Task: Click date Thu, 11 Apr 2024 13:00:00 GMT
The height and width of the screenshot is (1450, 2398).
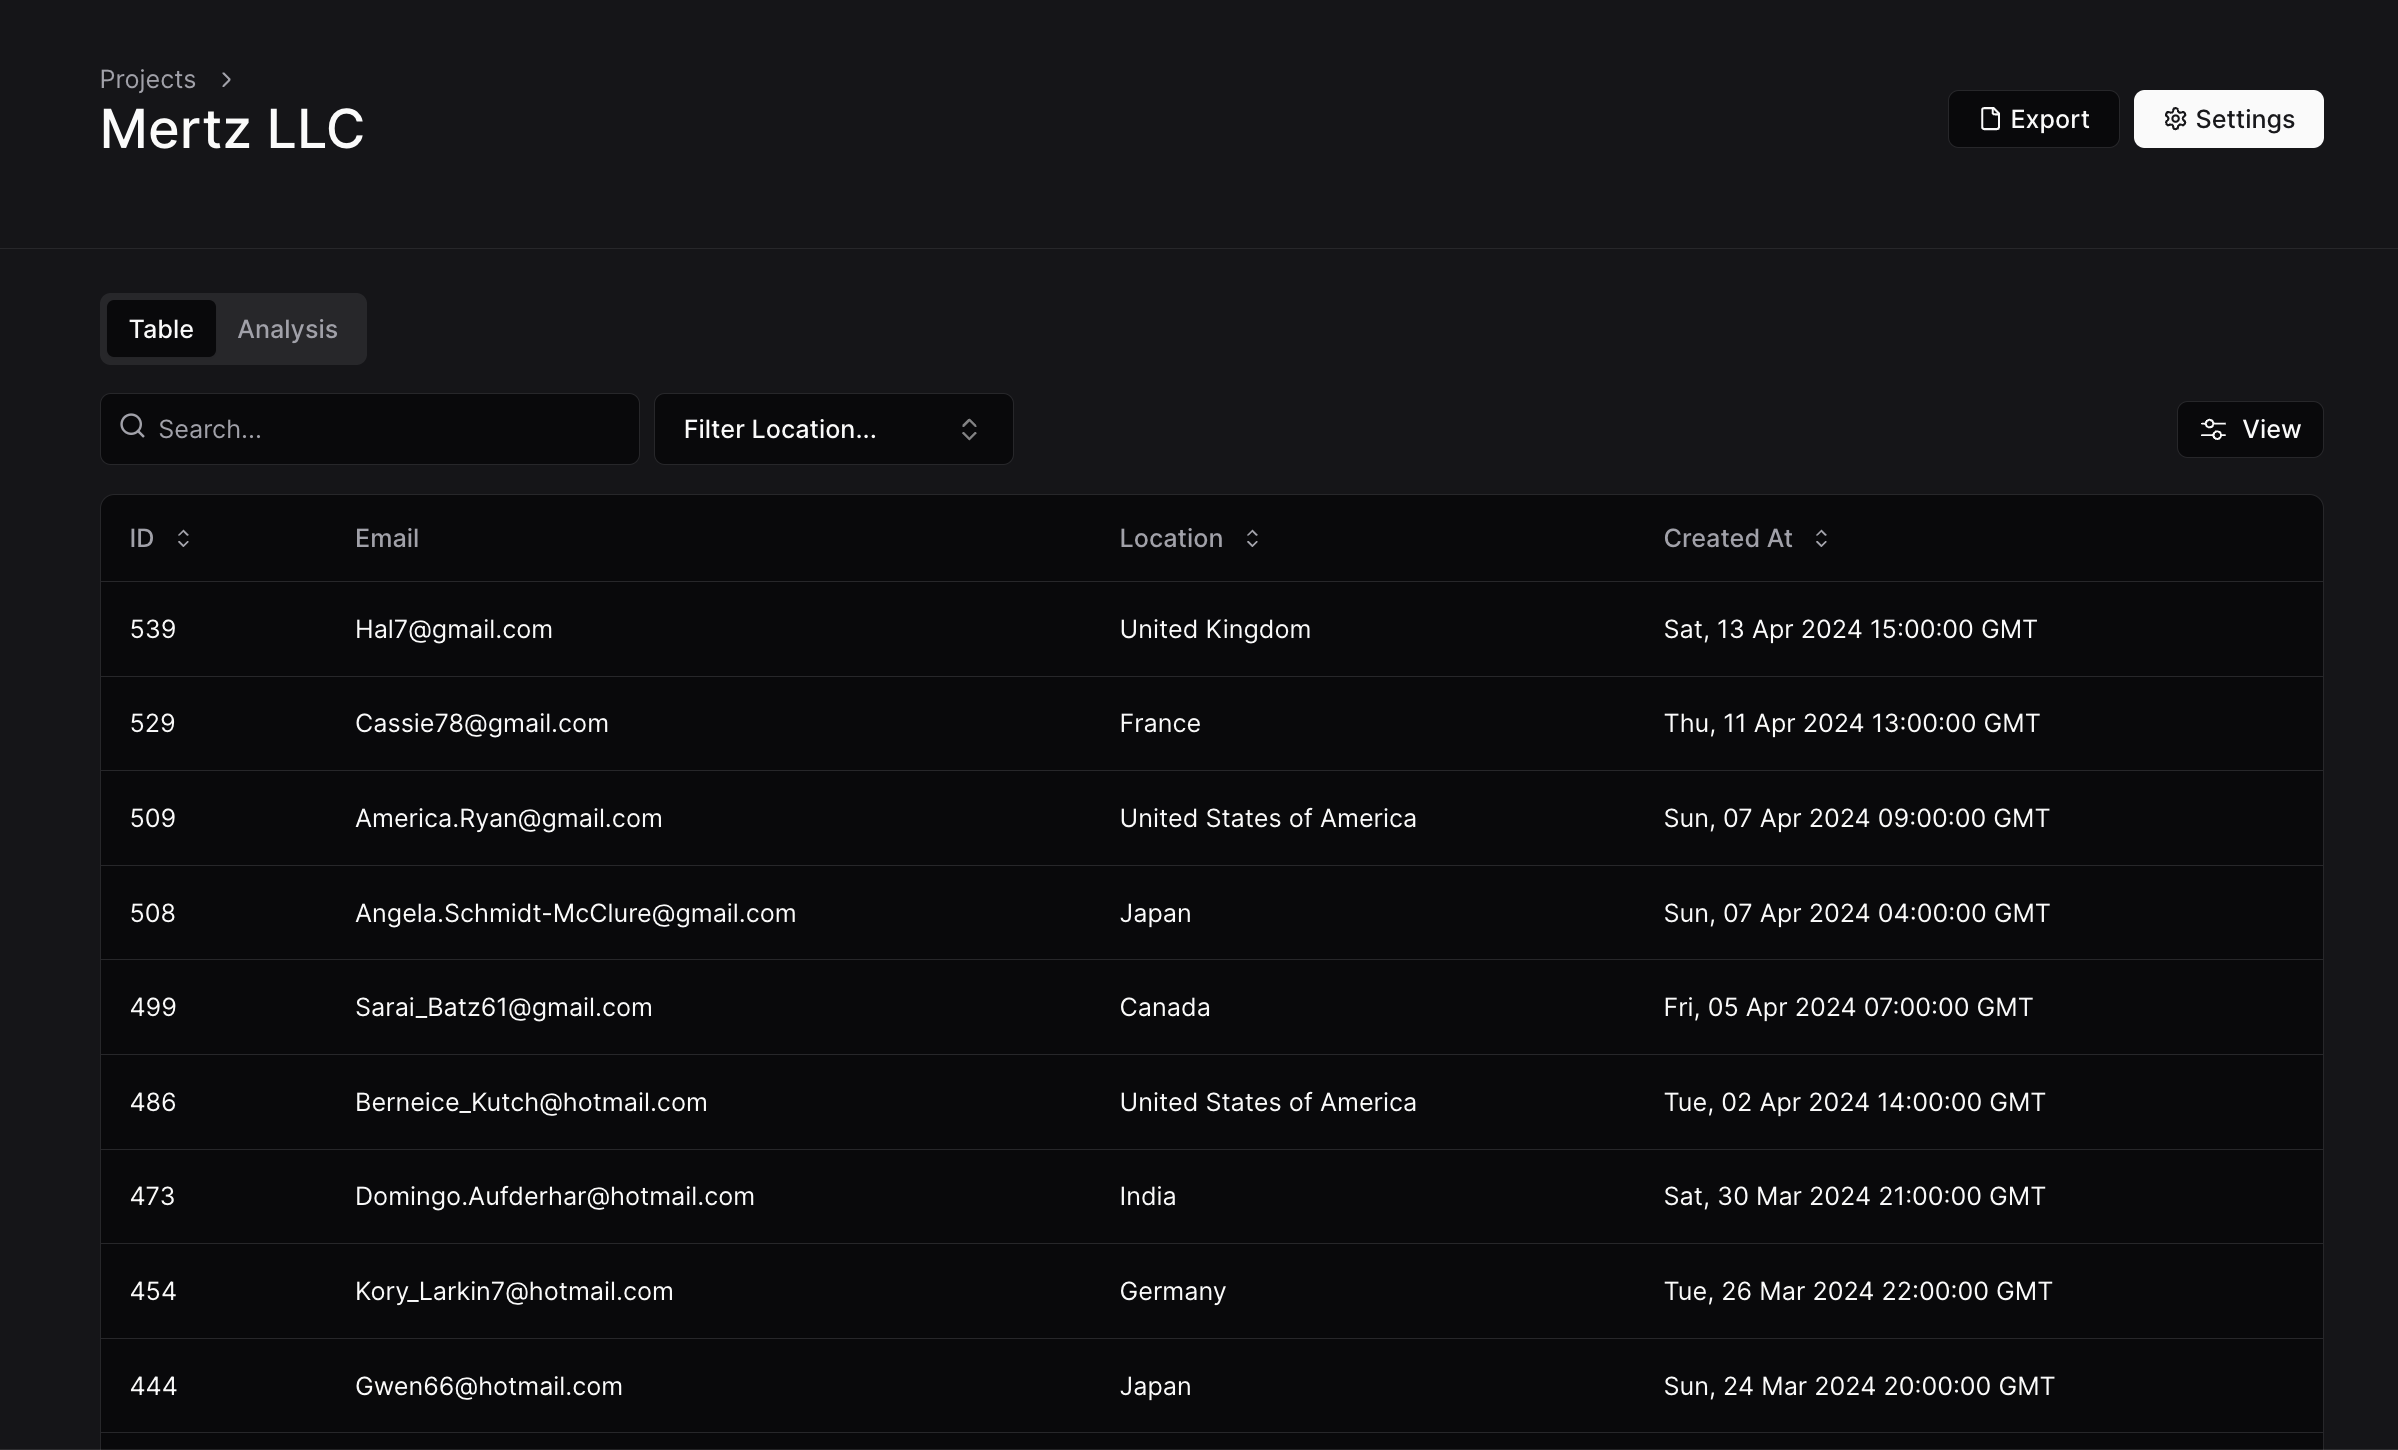Action: pos(1852,723)
